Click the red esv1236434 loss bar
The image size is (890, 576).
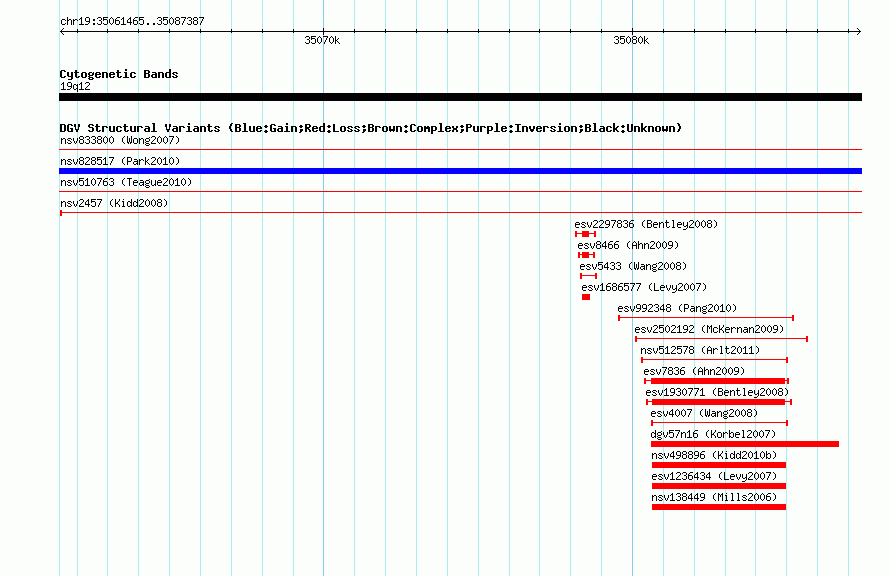click(719, 486)
